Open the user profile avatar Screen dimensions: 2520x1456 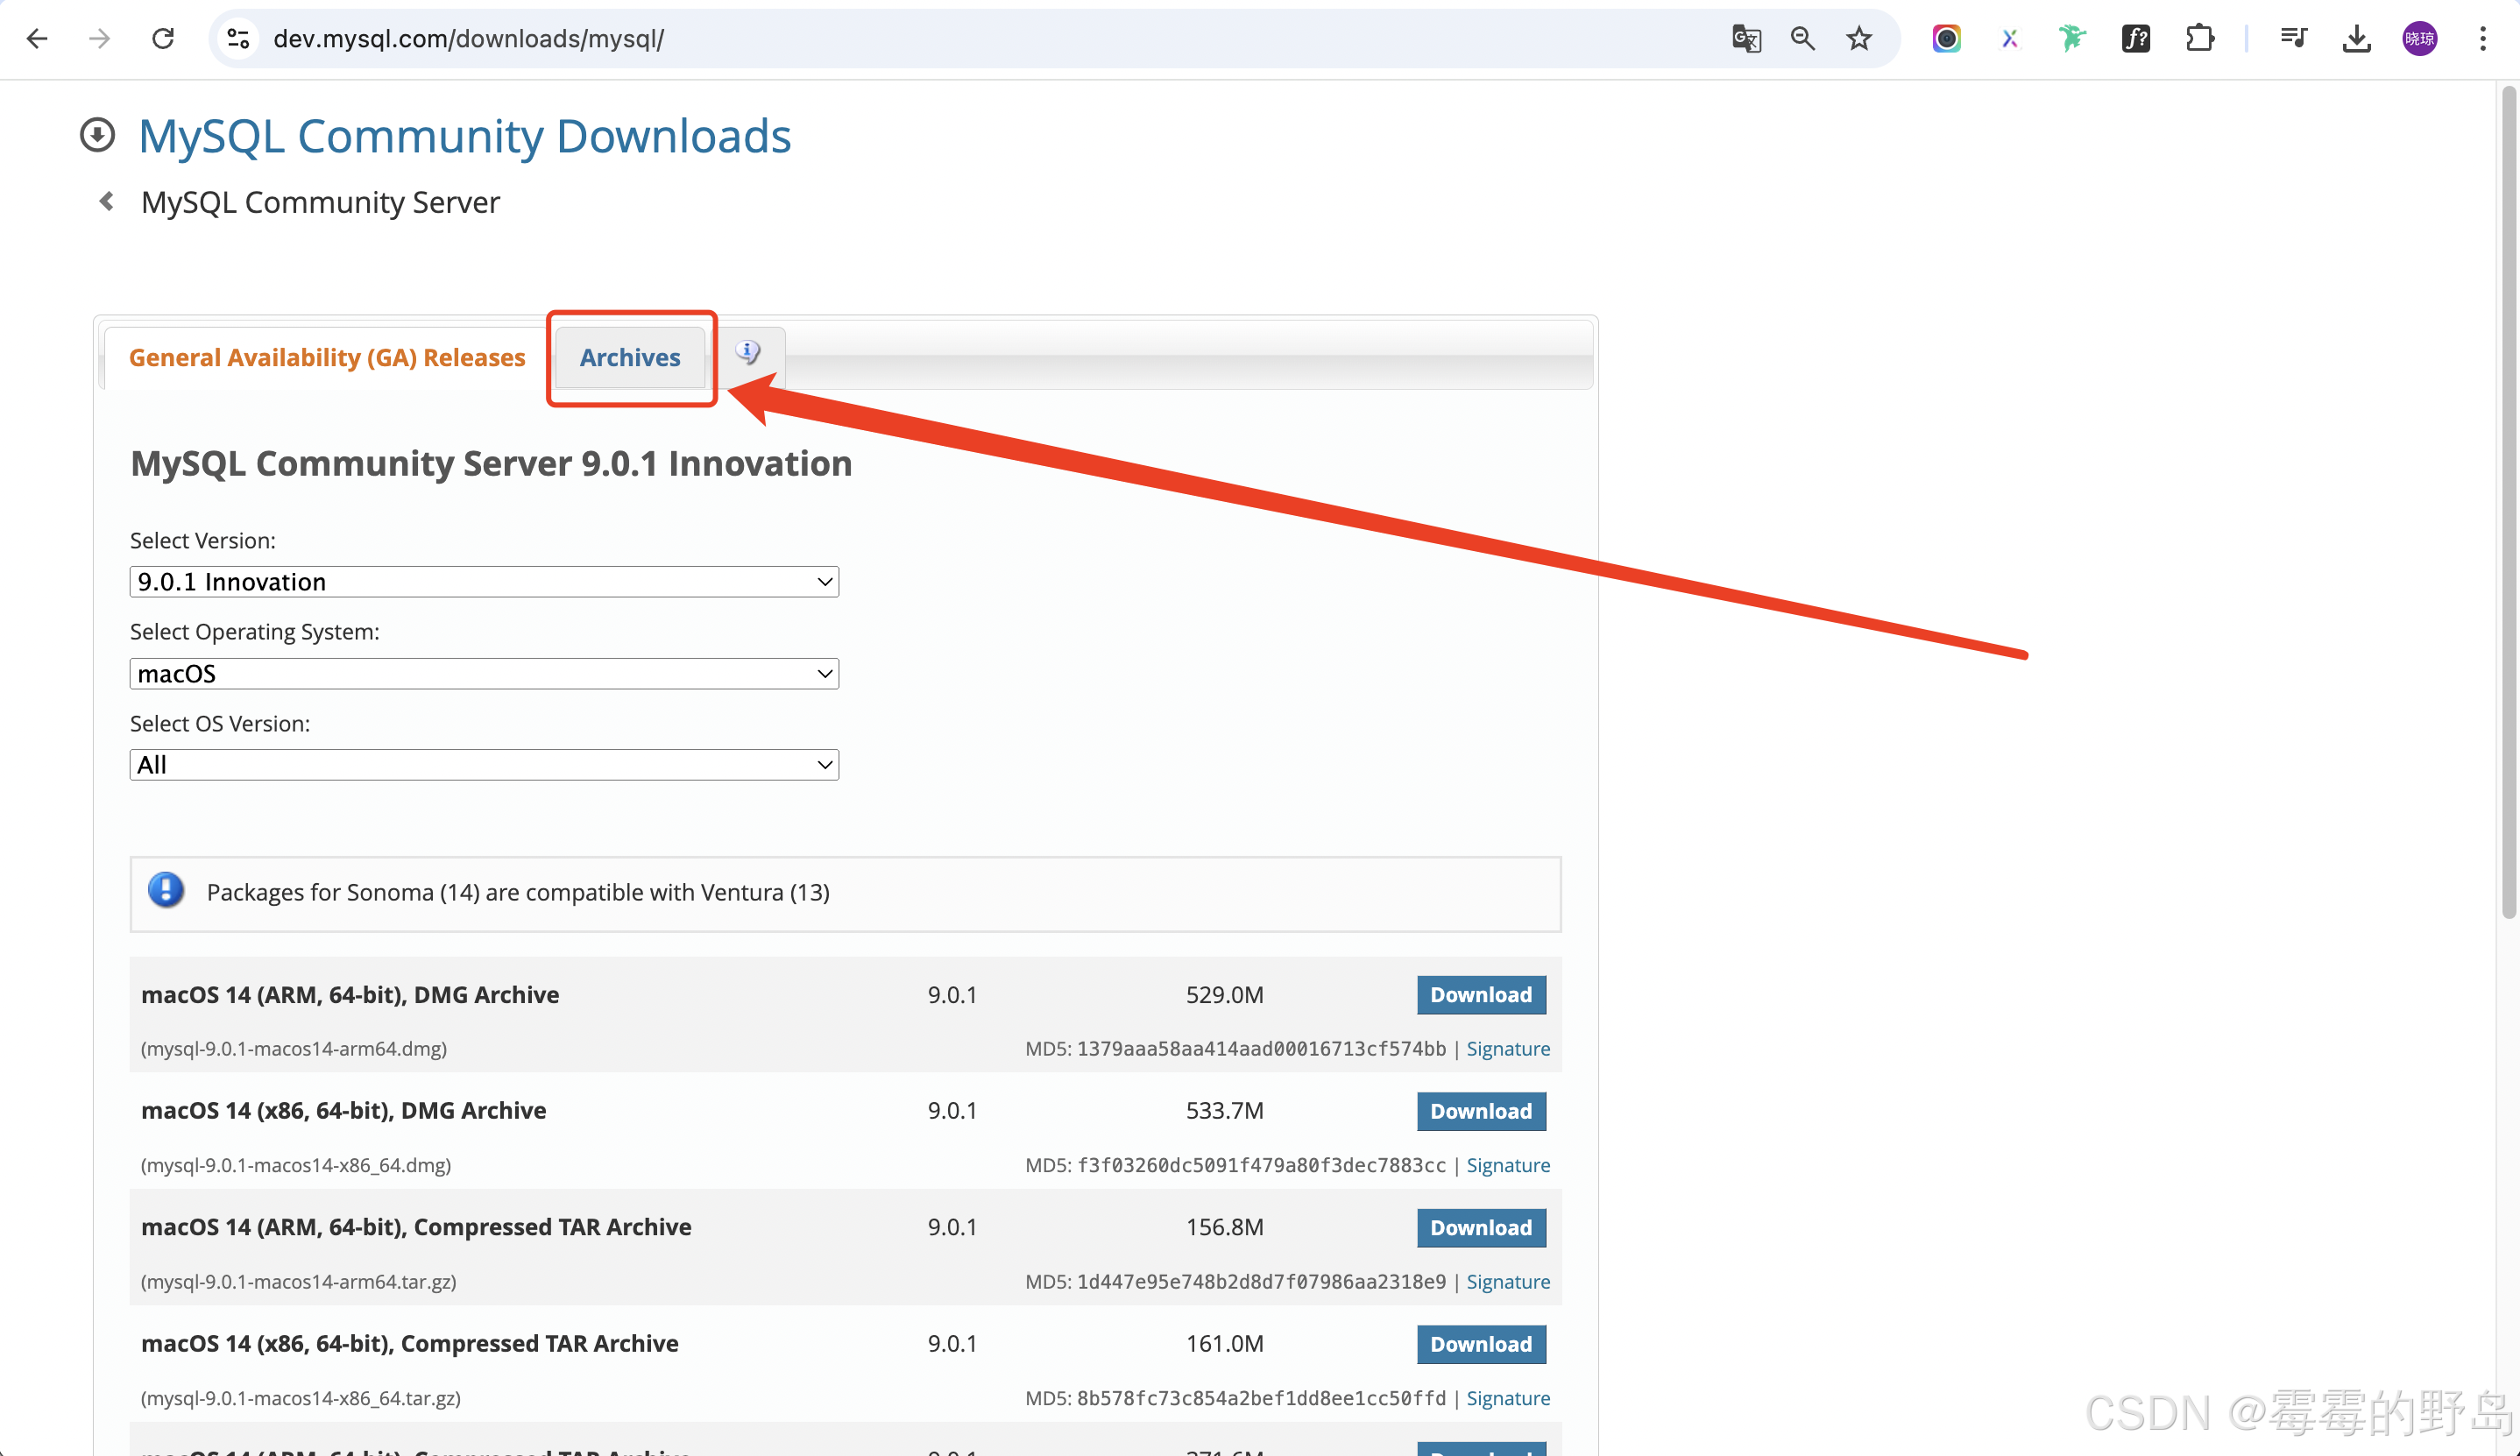(x=2419, y=39)
